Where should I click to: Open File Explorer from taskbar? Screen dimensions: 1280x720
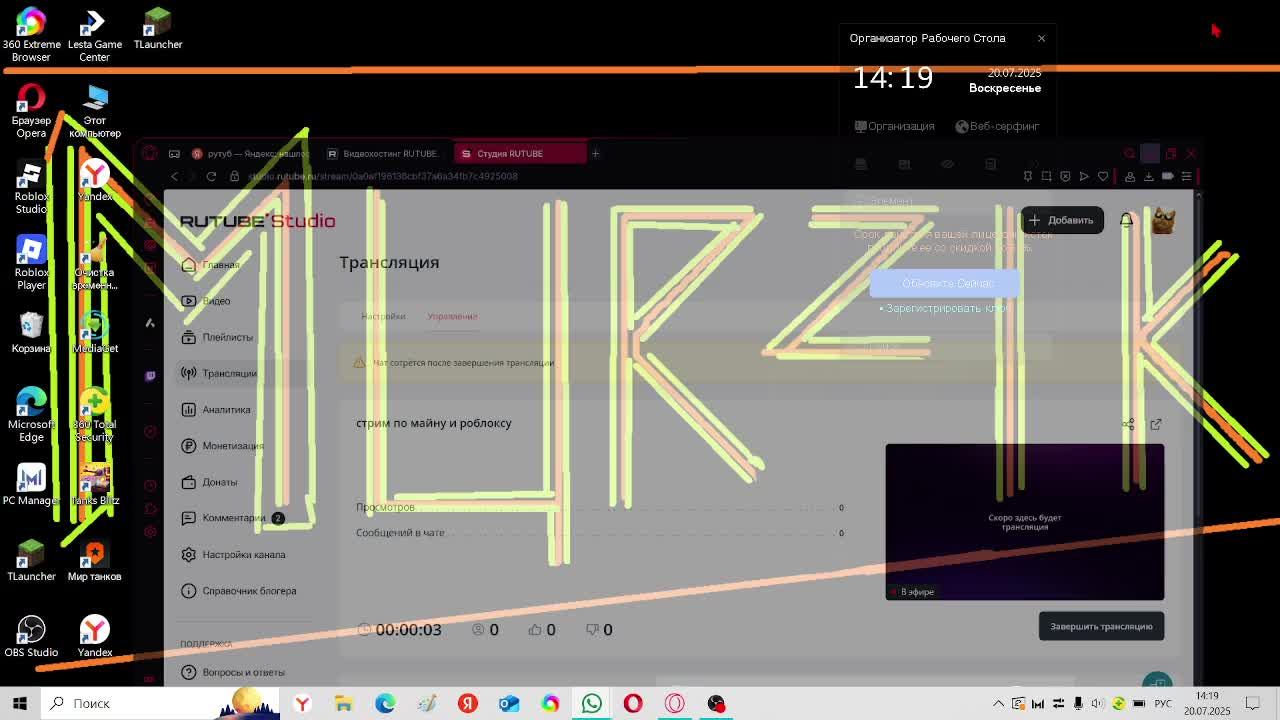[343, 703]
